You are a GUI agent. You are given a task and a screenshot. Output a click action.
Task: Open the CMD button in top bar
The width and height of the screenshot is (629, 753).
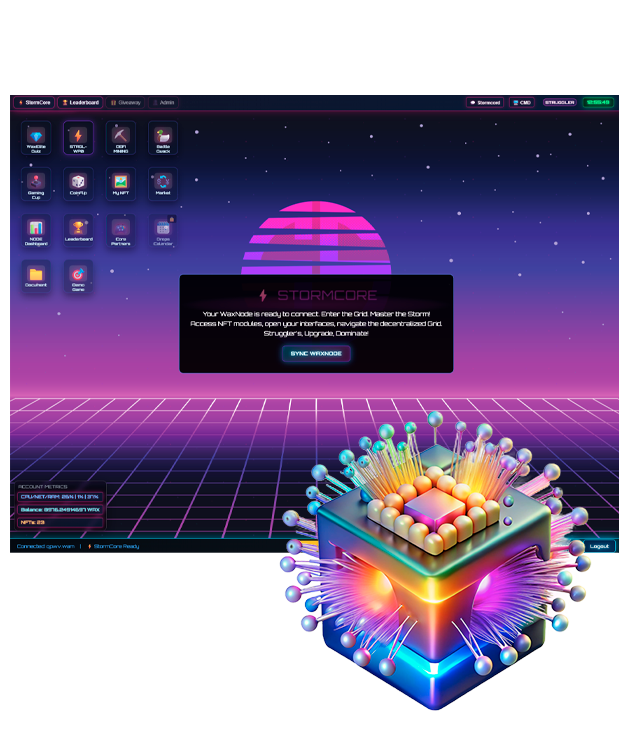point(521,102)
